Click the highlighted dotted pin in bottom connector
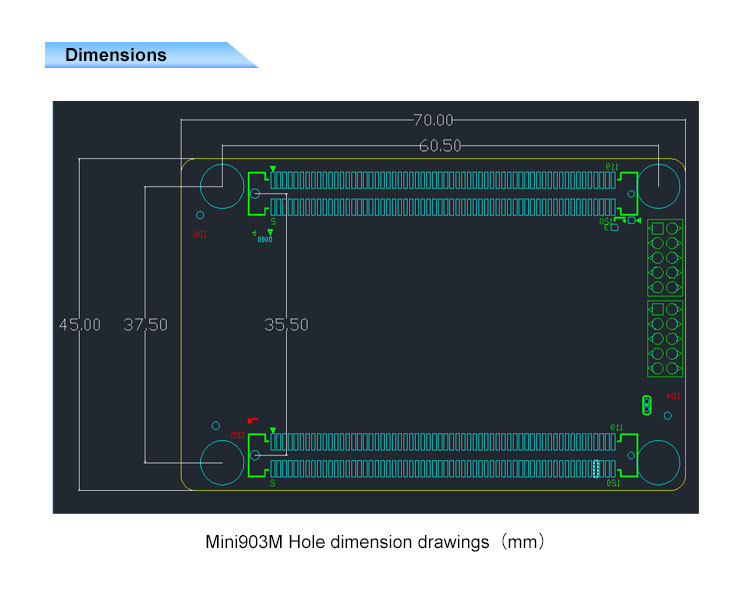The image size is (750, 600). 596,469
